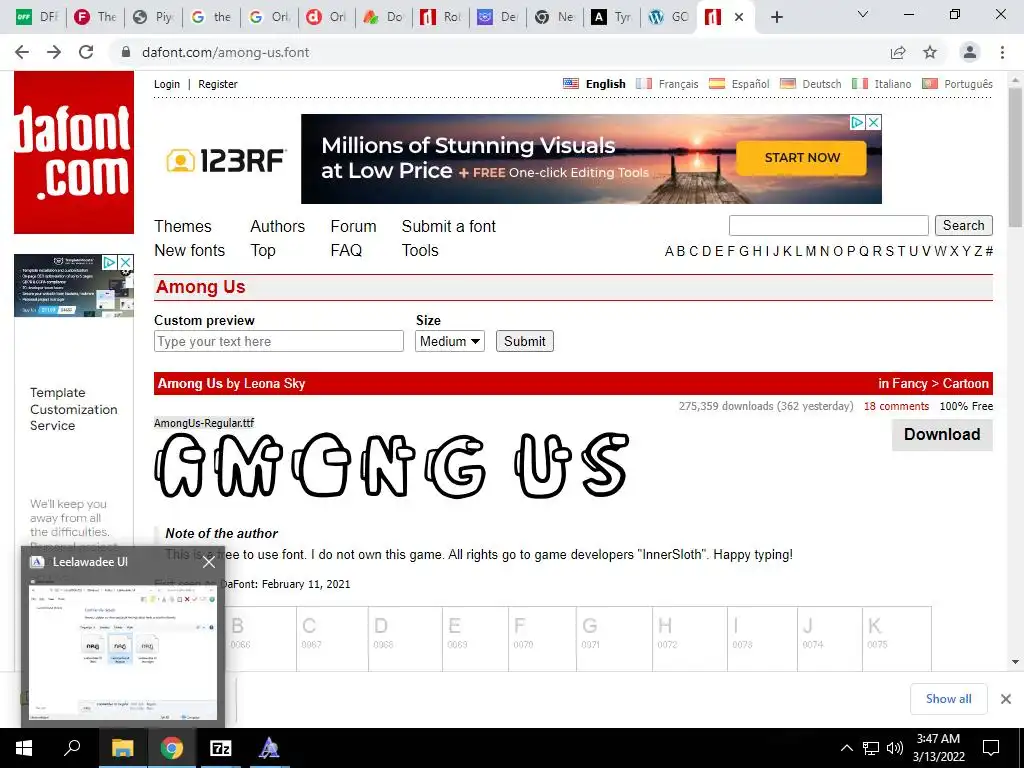The height and width of the screenshot is (768, 1024).
Task: Open Submit a font page
Action: tap(449, 226)
